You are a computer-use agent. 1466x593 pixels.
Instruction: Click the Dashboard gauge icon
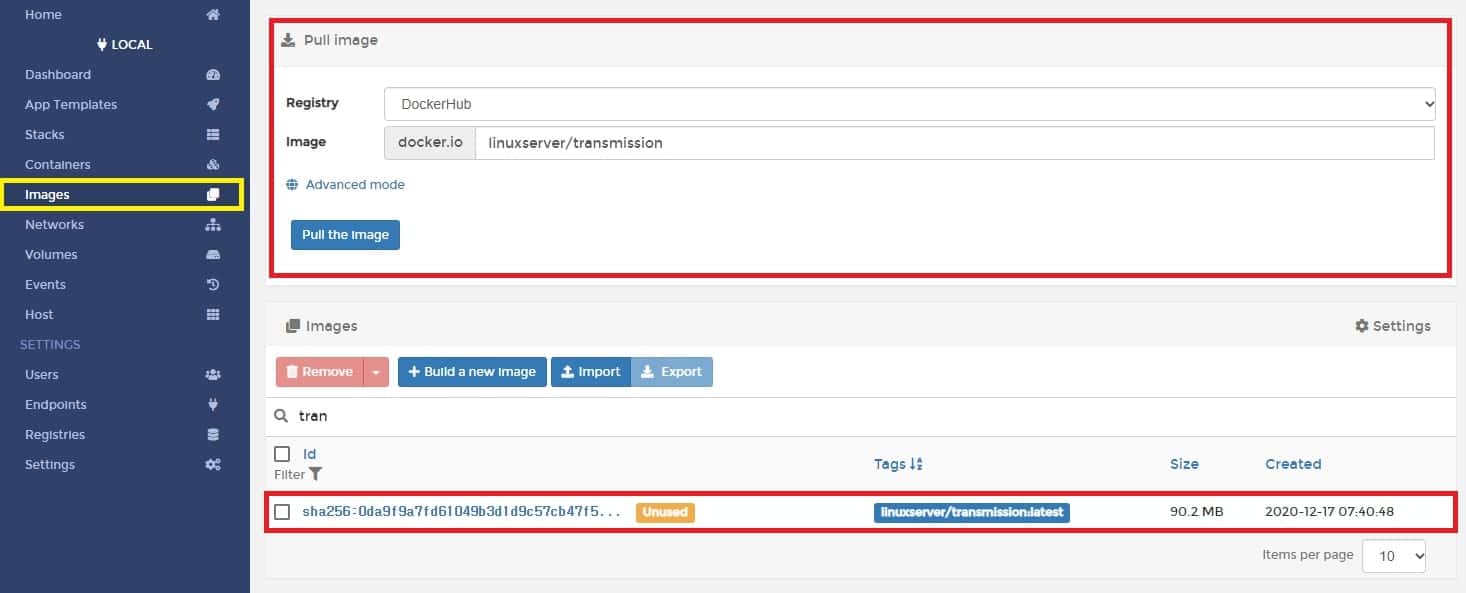point(212,75)
